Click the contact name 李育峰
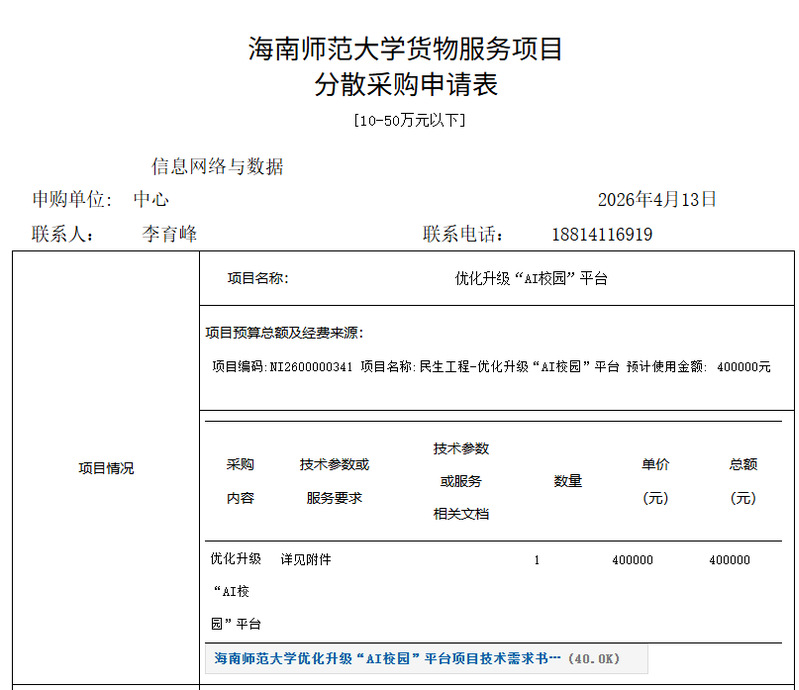 (x=169, y=234)
